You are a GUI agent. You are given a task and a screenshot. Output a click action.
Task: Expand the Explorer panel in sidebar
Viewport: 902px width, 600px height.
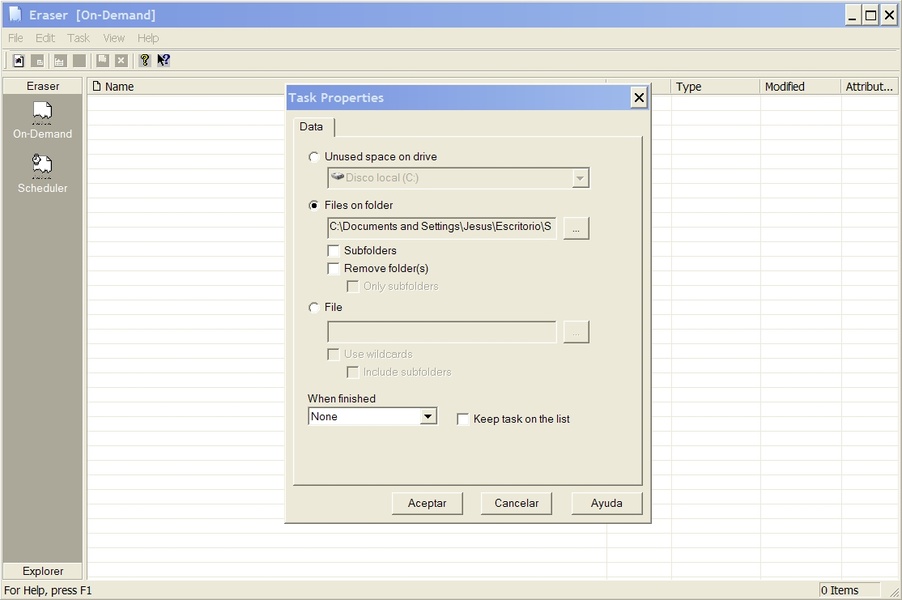(43, 571)
